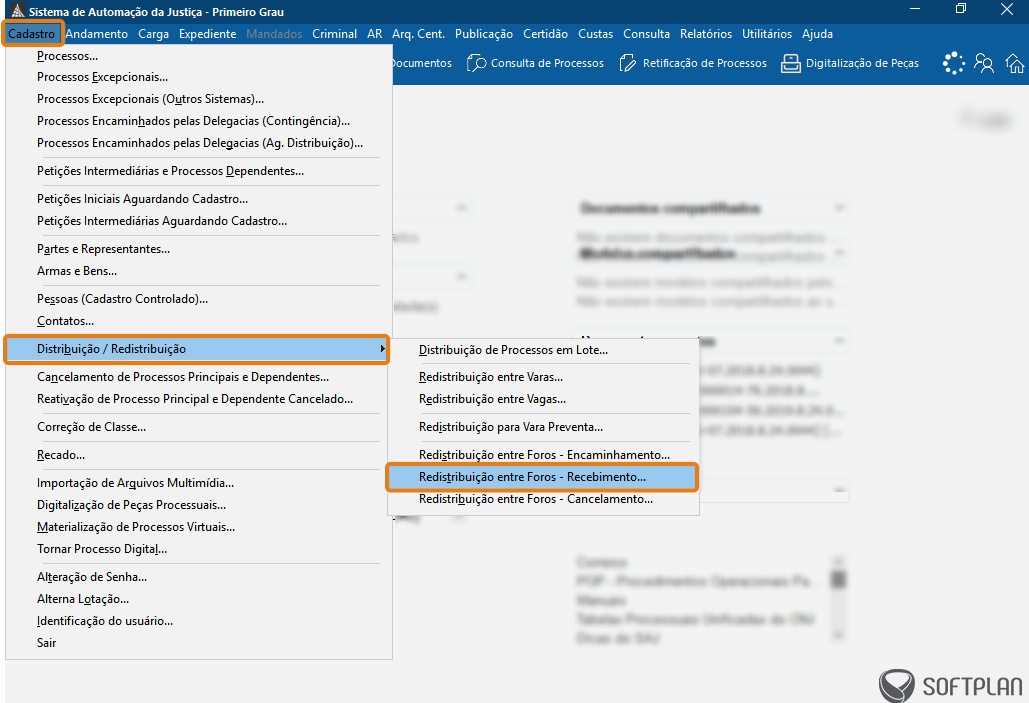Screen dimensions: 1029x703
Task: Select Redistribuição entre Vagas...
Action: tap(543, 398)
